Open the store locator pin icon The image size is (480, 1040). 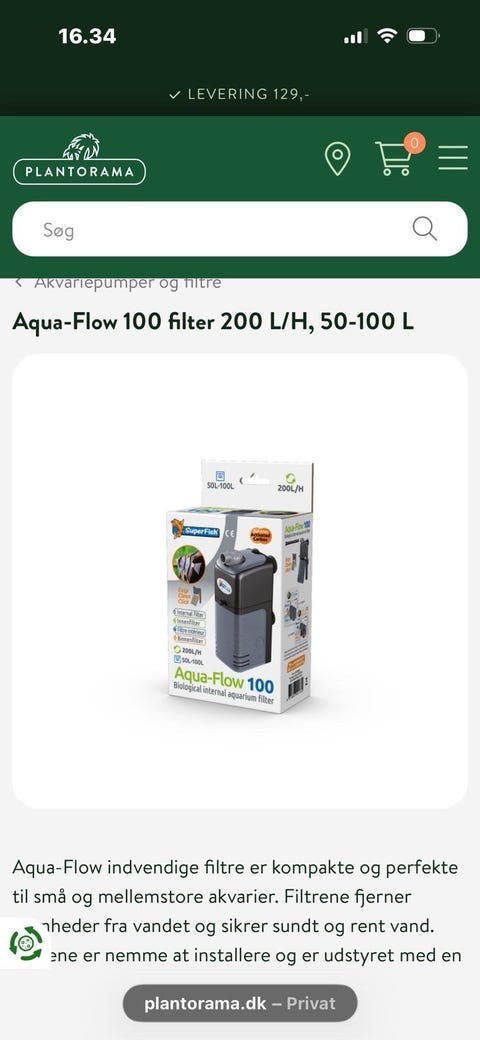pos(337,160)
